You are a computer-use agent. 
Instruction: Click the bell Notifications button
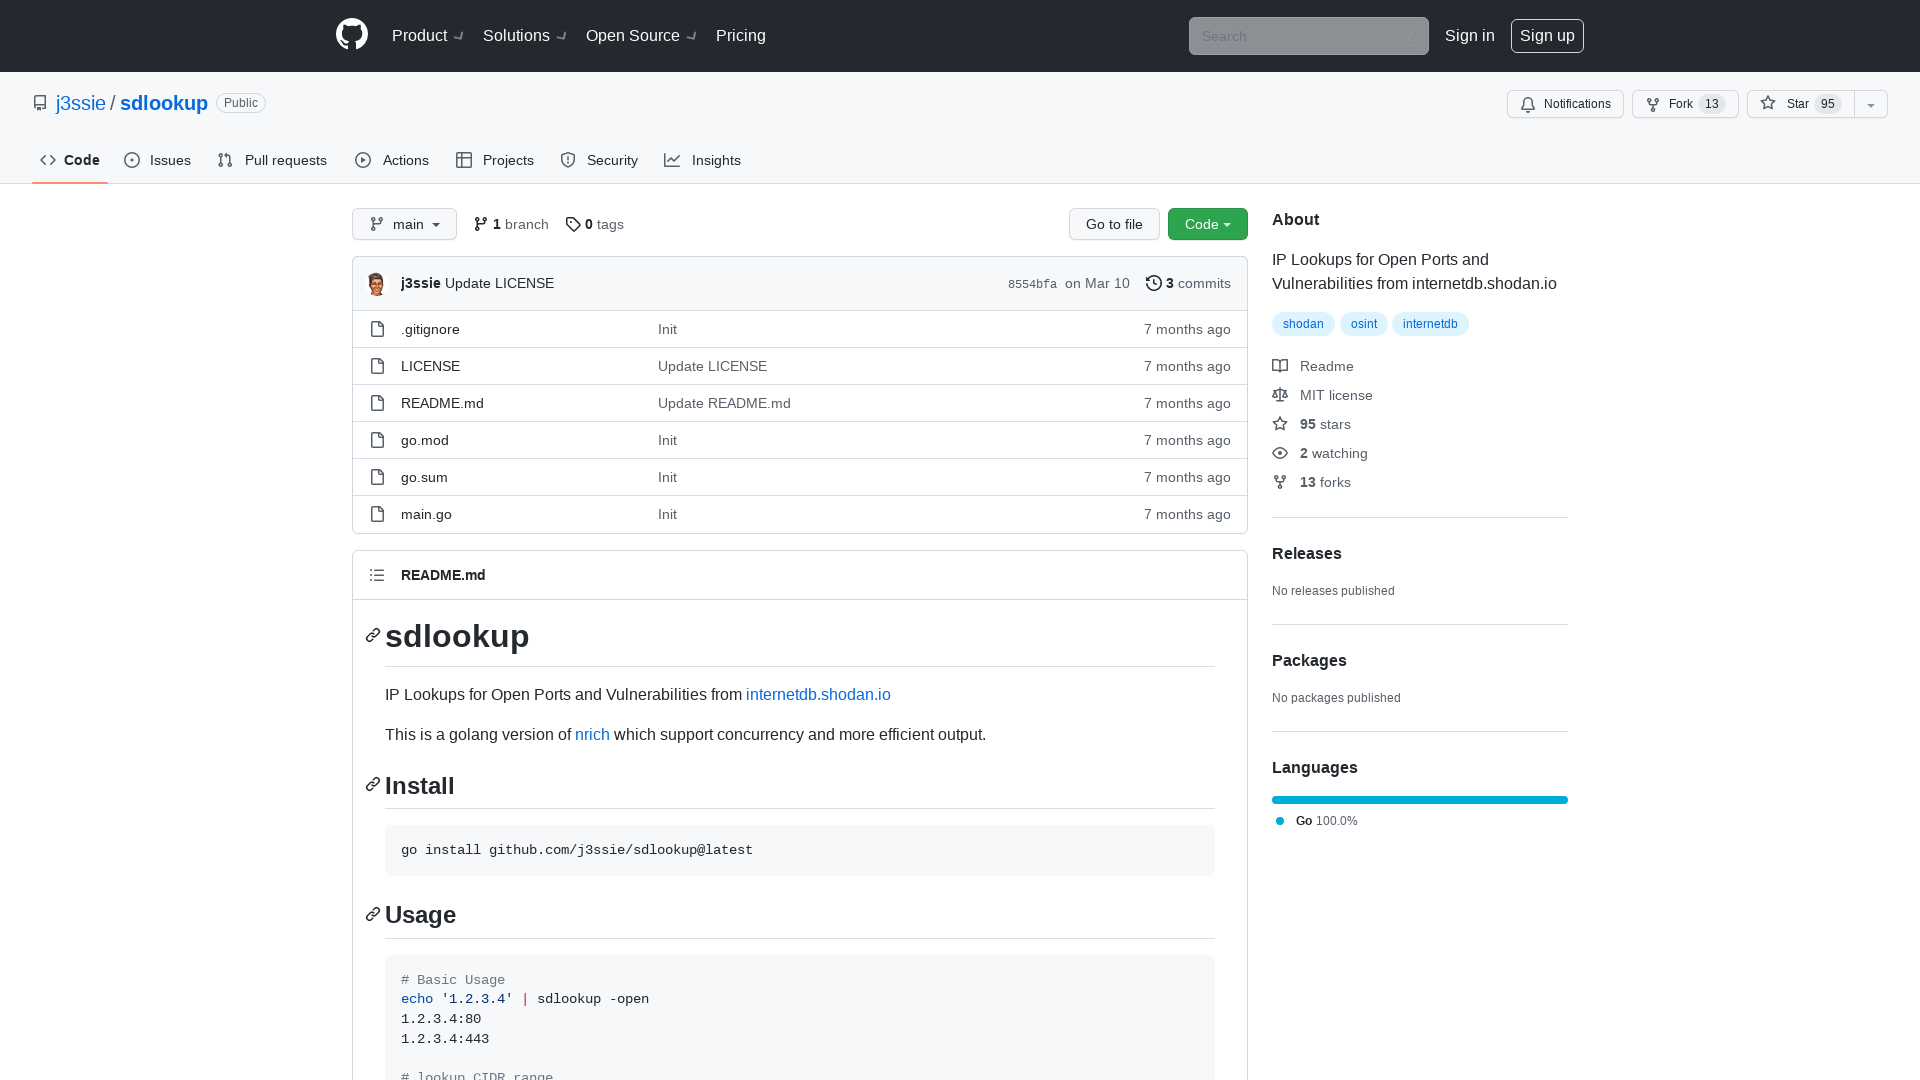click(1565, 104)
